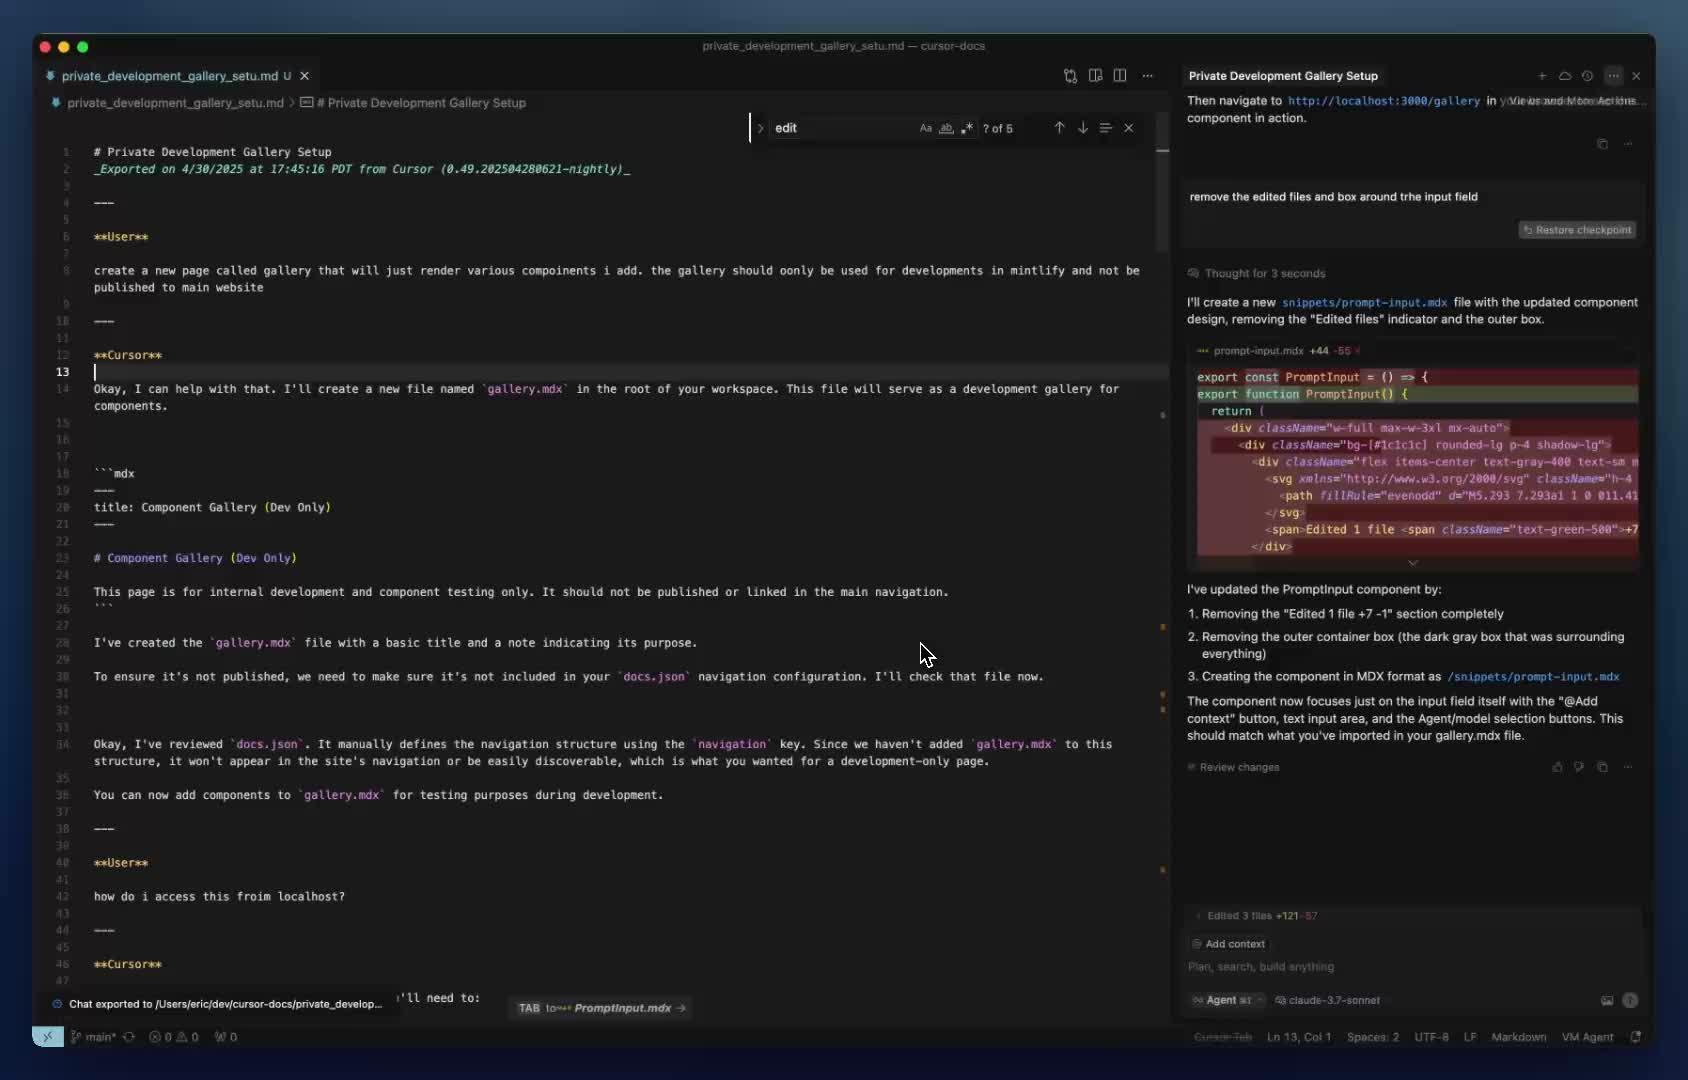Viewport: 1688px width, 1080px height.
Task: Close the private_development_gallery_setu.md tab
Action: pos(305,76)
